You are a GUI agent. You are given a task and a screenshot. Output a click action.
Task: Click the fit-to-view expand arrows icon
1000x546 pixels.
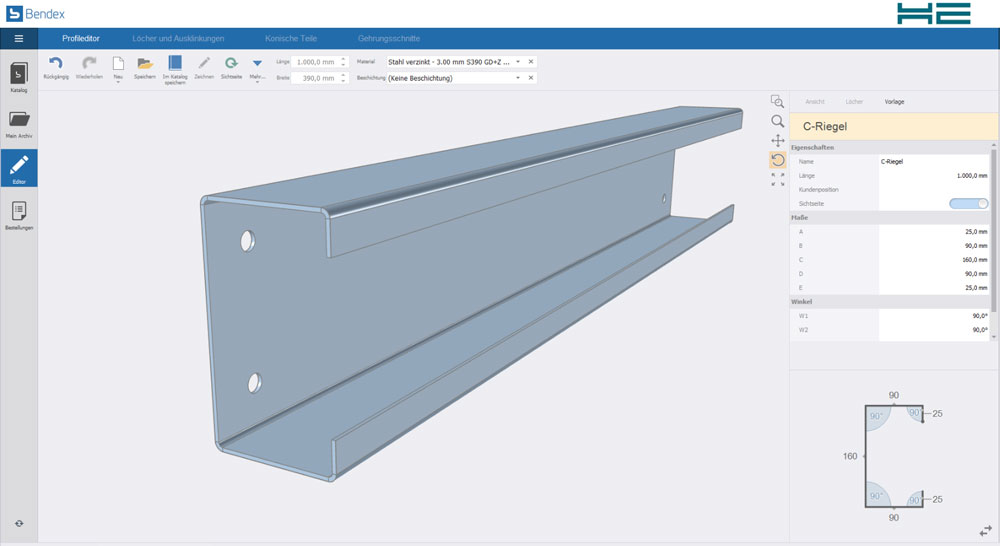(x=777, y=180)
